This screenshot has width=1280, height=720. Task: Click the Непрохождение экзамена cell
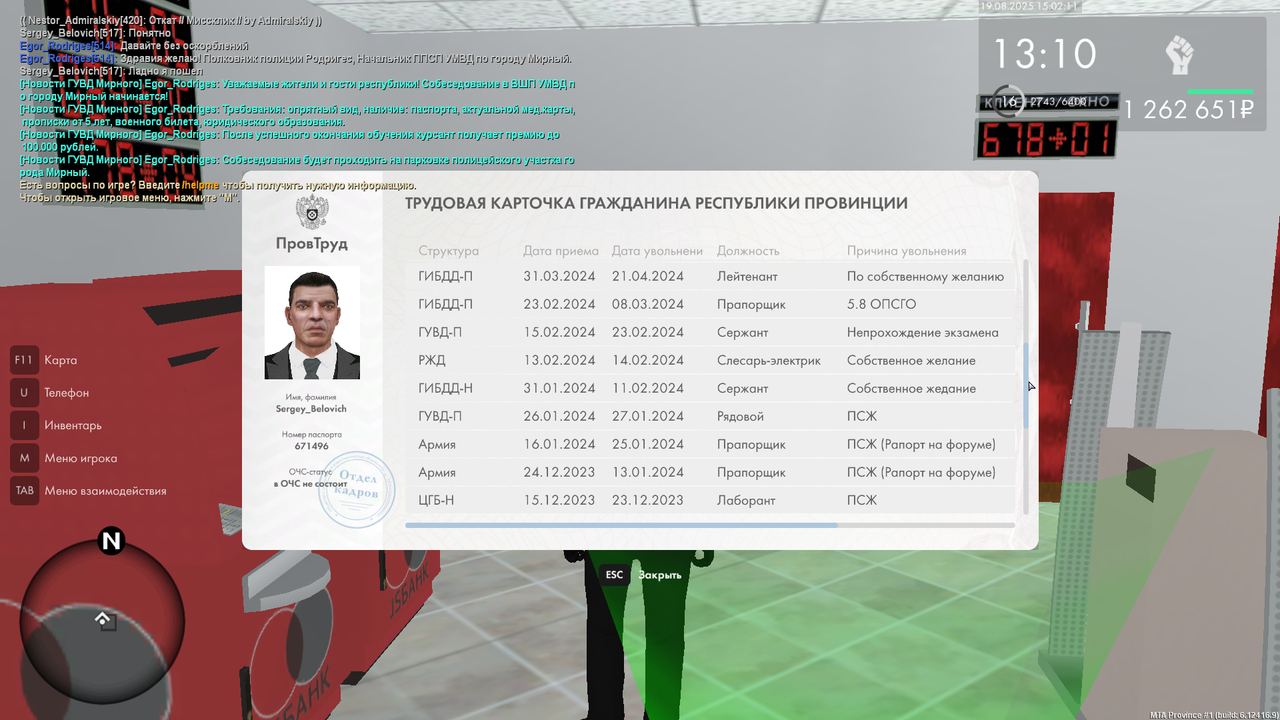coord(922,332)
